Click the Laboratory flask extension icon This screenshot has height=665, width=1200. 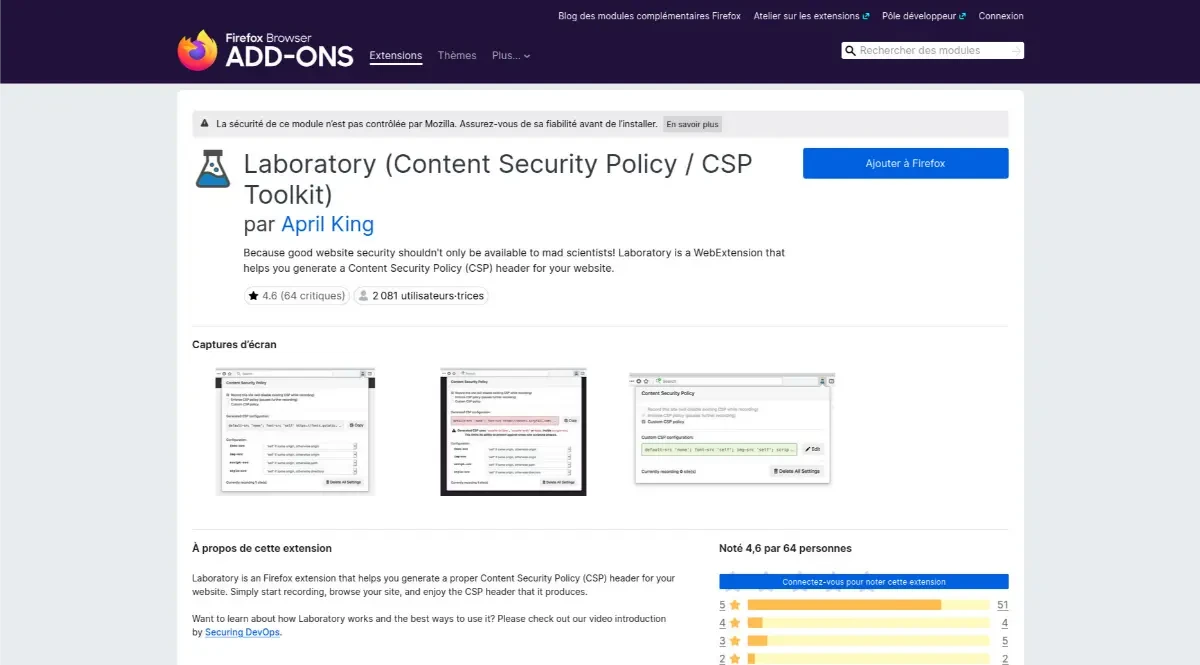point(212,169)
